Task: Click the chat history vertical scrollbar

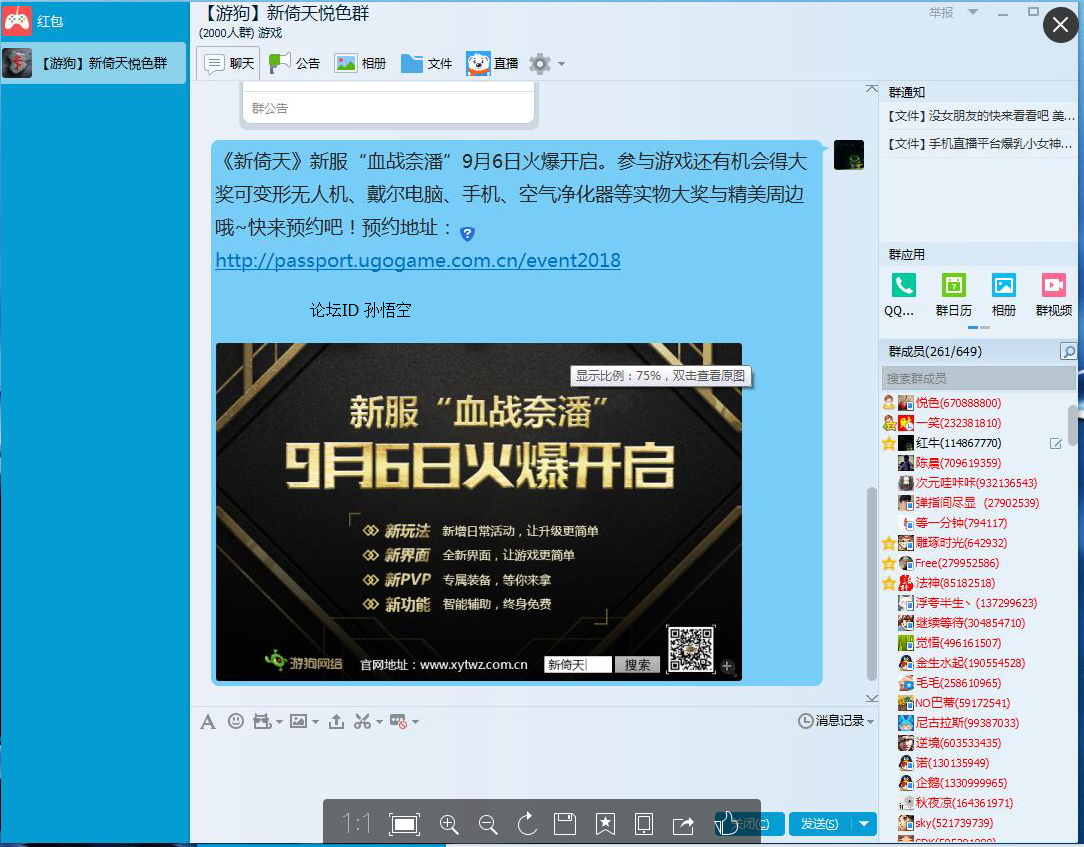Action: tap(872, 584)
